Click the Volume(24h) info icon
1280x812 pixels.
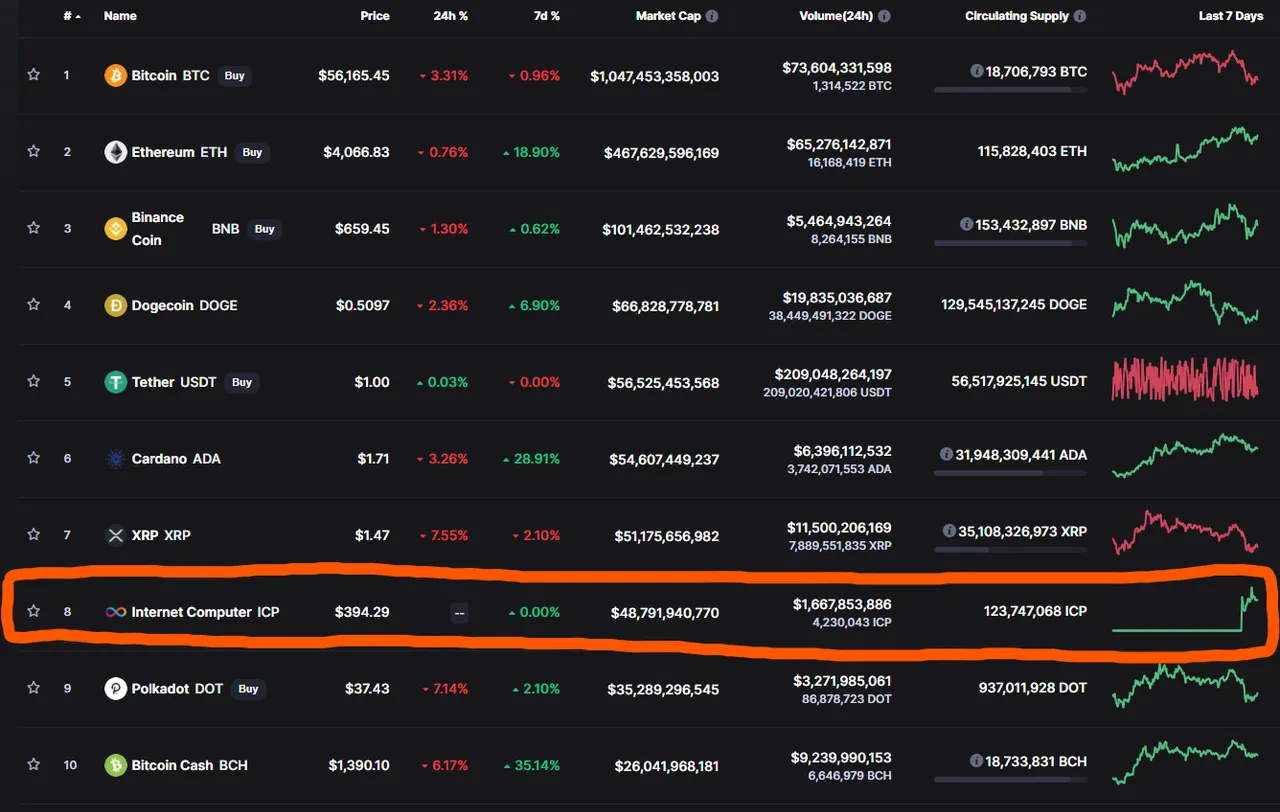coord(884,16)
